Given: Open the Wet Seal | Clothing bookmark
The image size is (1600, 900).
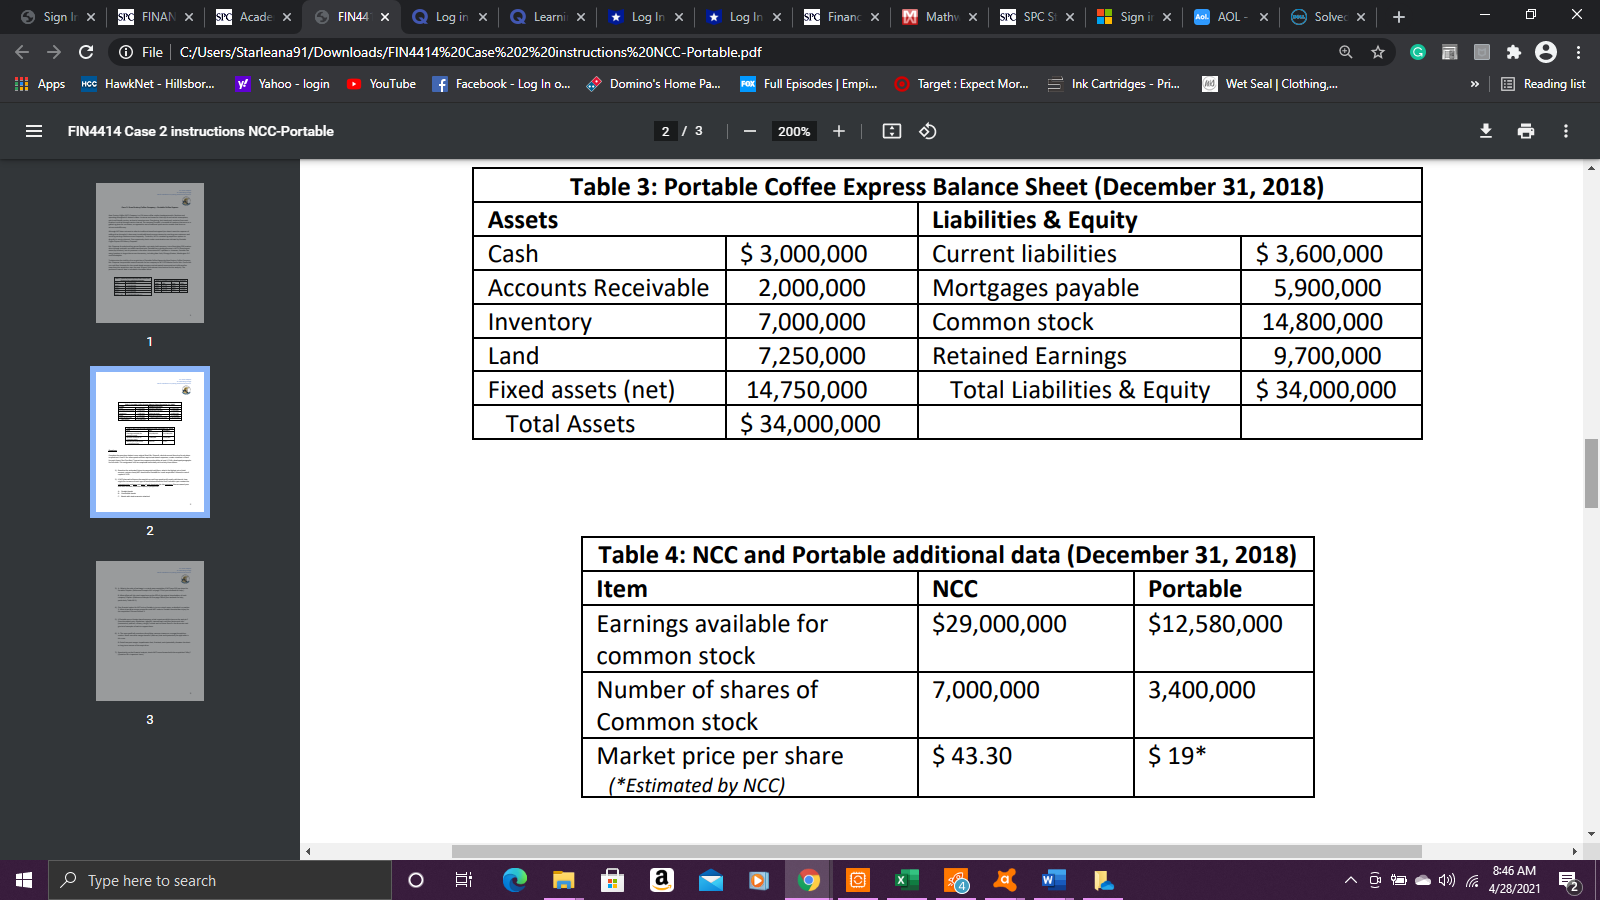Looking at the screenshot, I should 1269,84.
